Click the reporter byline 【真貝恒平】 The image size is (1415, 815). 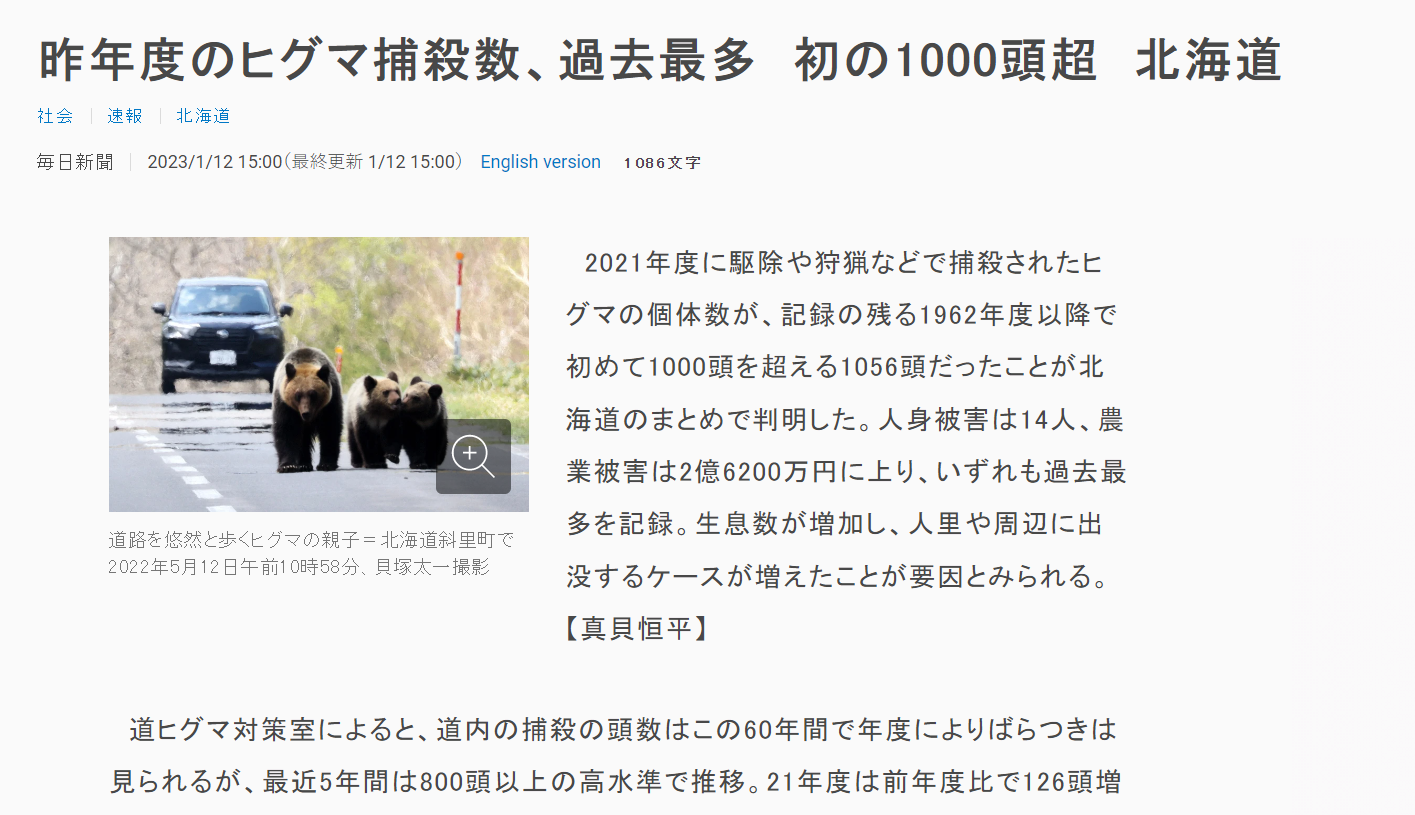[x=637, y=628]
